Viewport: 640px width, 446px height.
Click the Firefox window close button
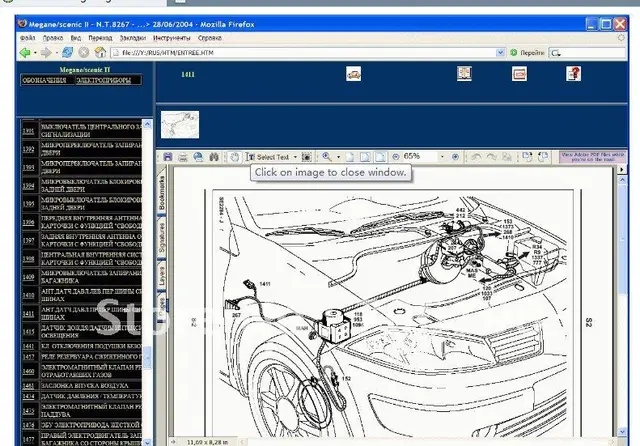(x=620, y=24)
